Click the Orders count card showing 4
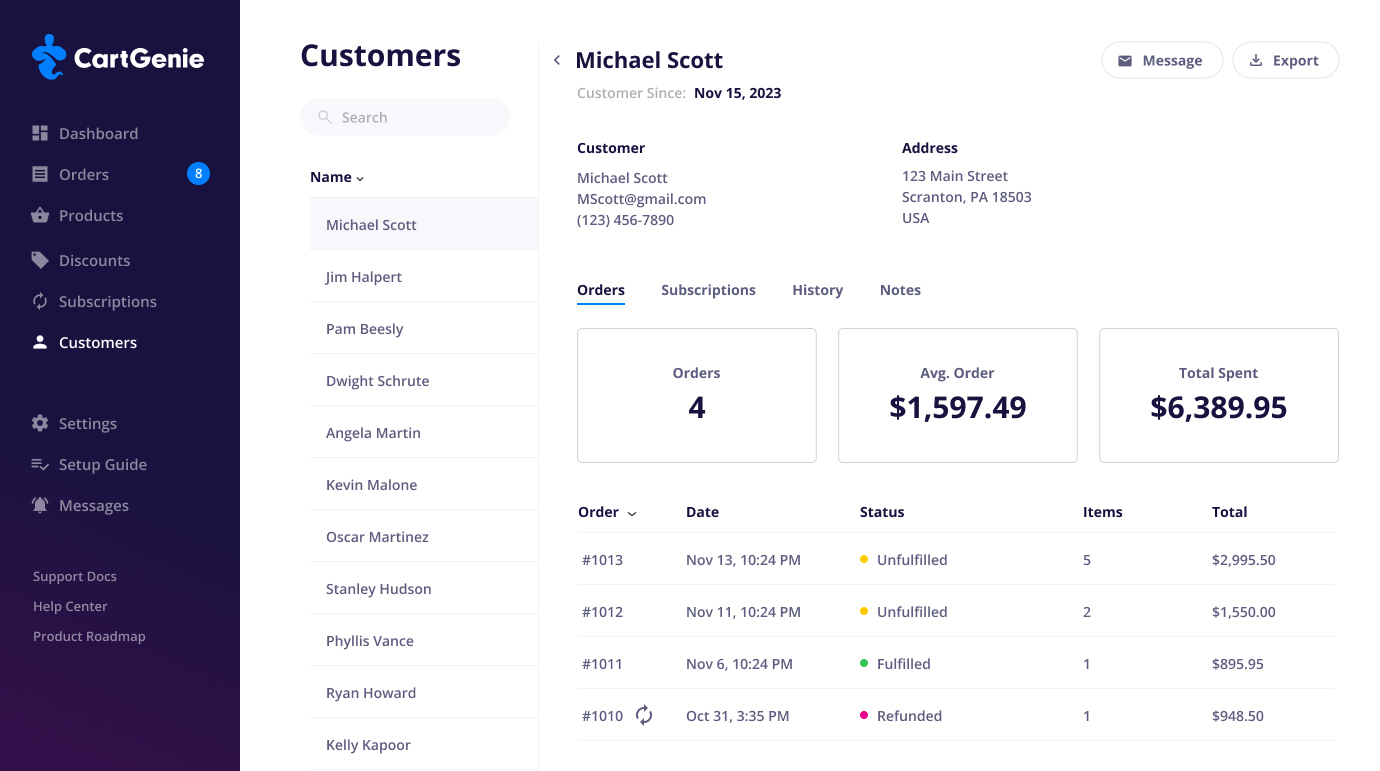 click(x=697, y=395)
